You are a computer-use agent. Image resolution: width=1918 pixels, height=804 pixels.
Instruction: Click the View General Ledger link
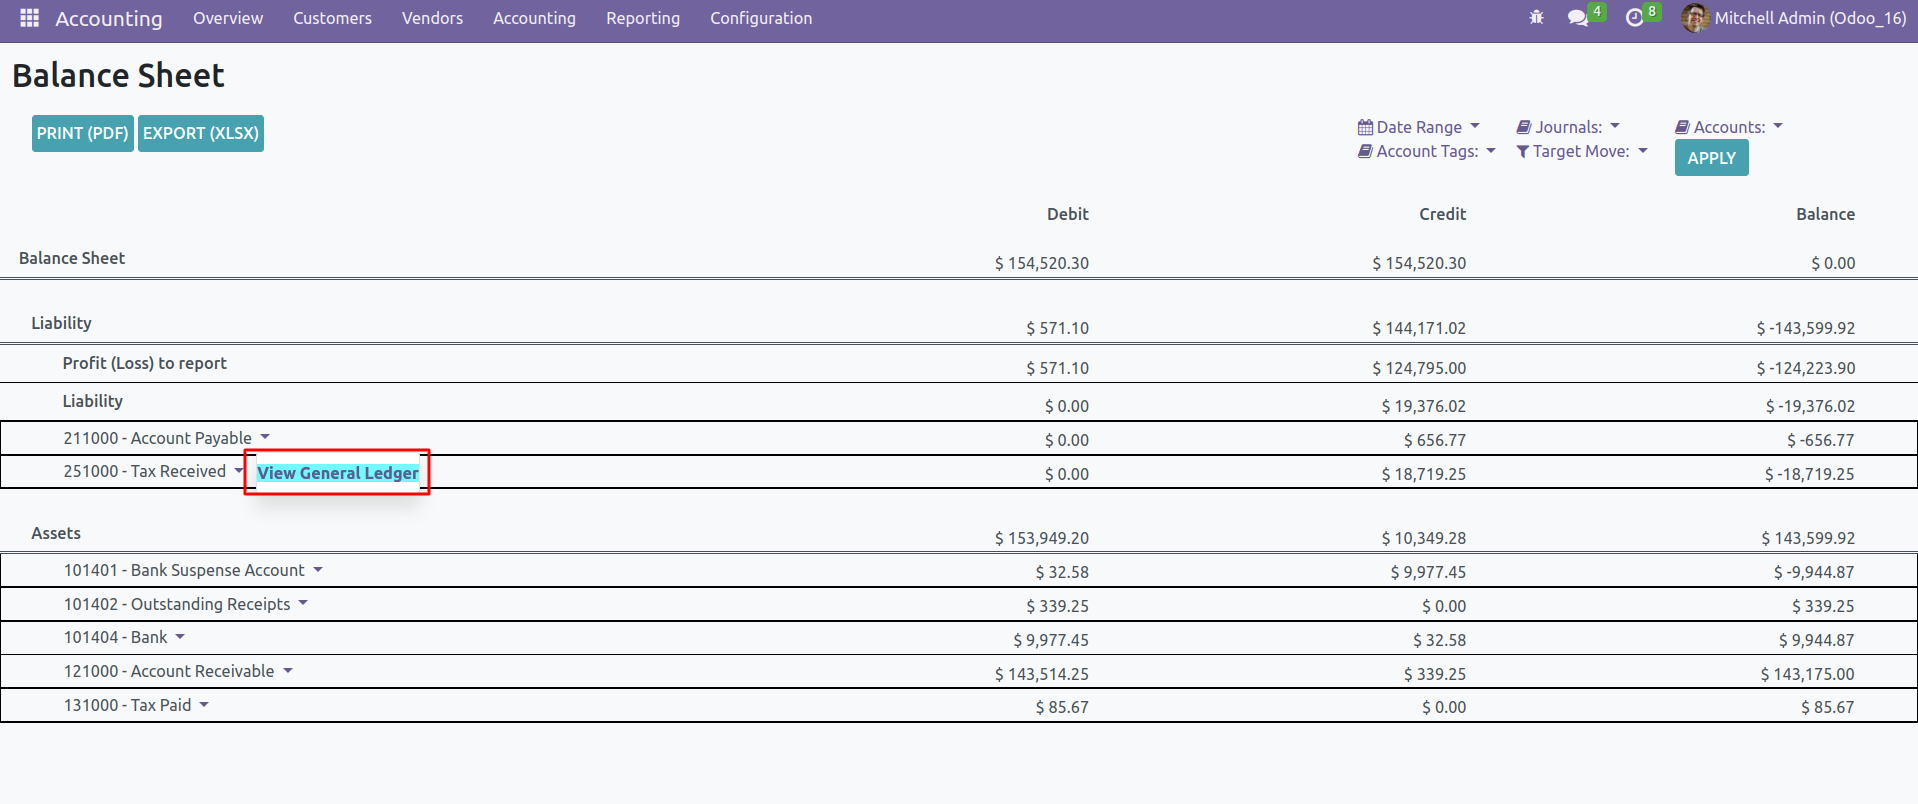pos(338,473)
